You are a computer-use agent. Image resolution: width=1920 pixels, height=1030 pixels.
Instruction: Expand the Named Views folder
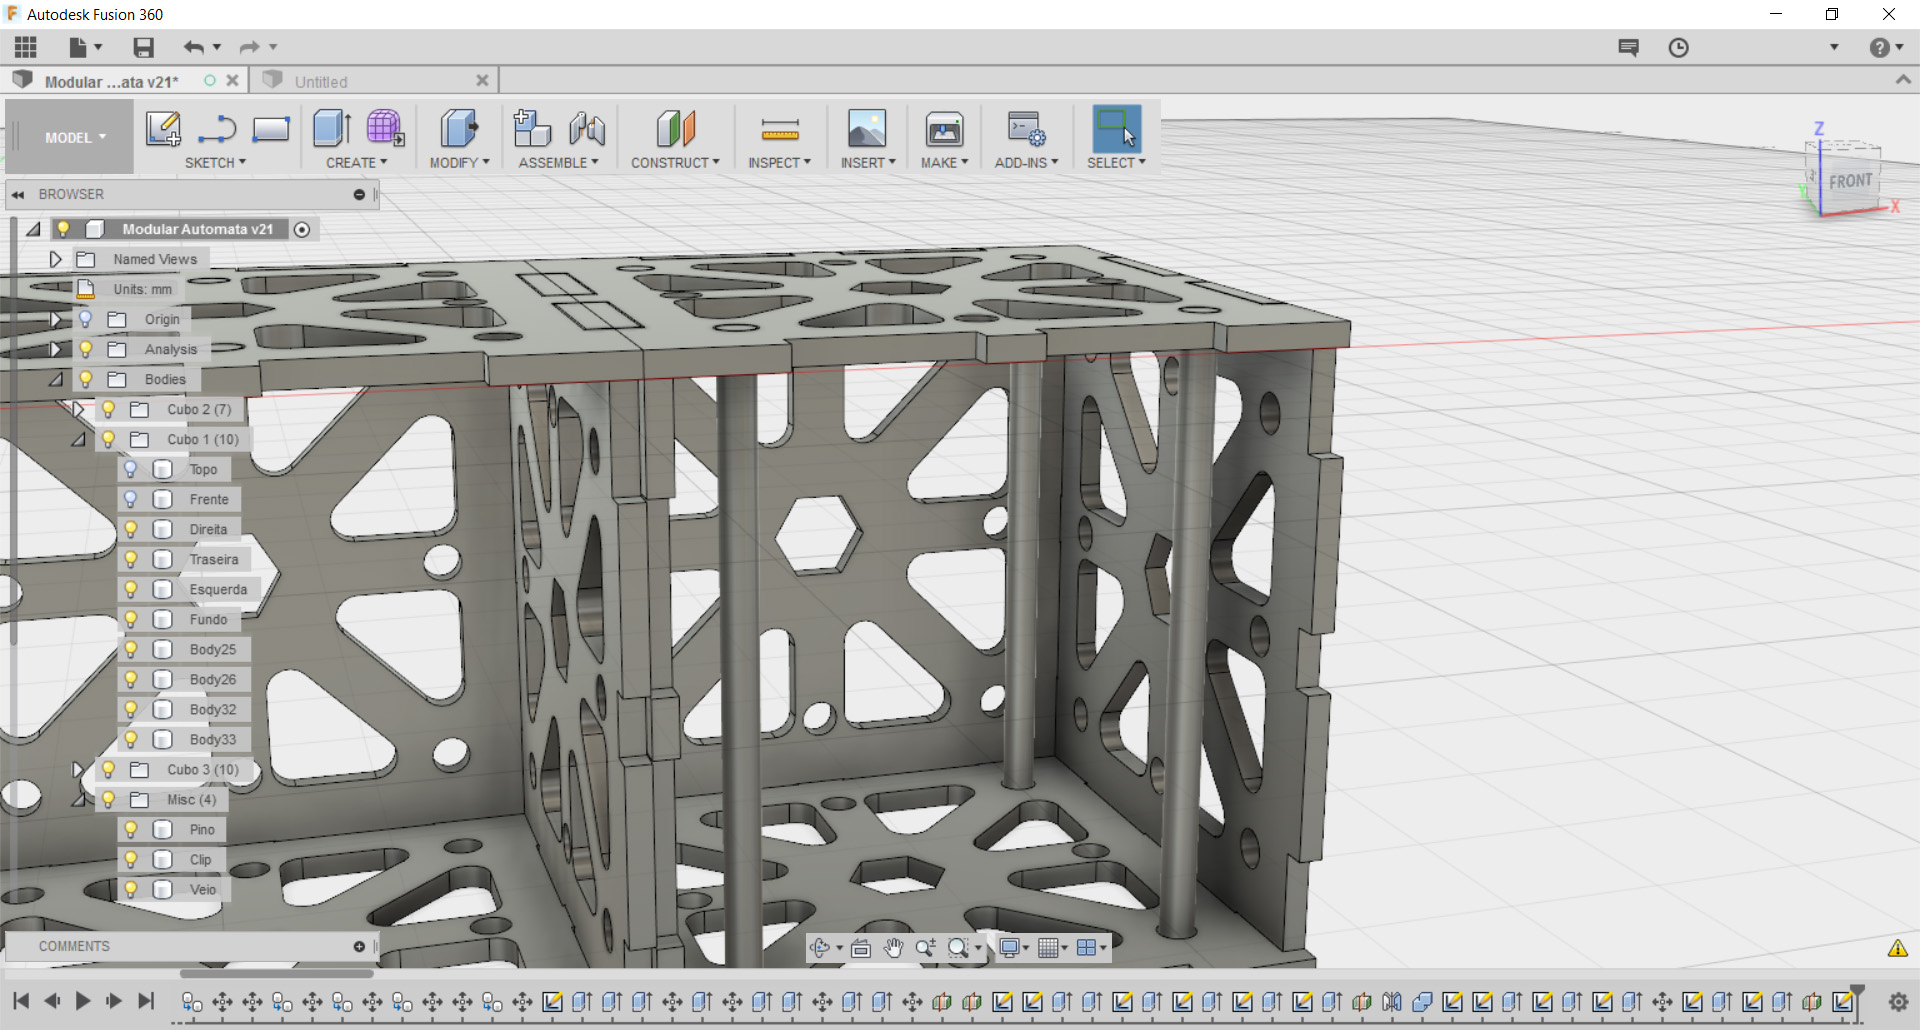(x=56, y=259)
